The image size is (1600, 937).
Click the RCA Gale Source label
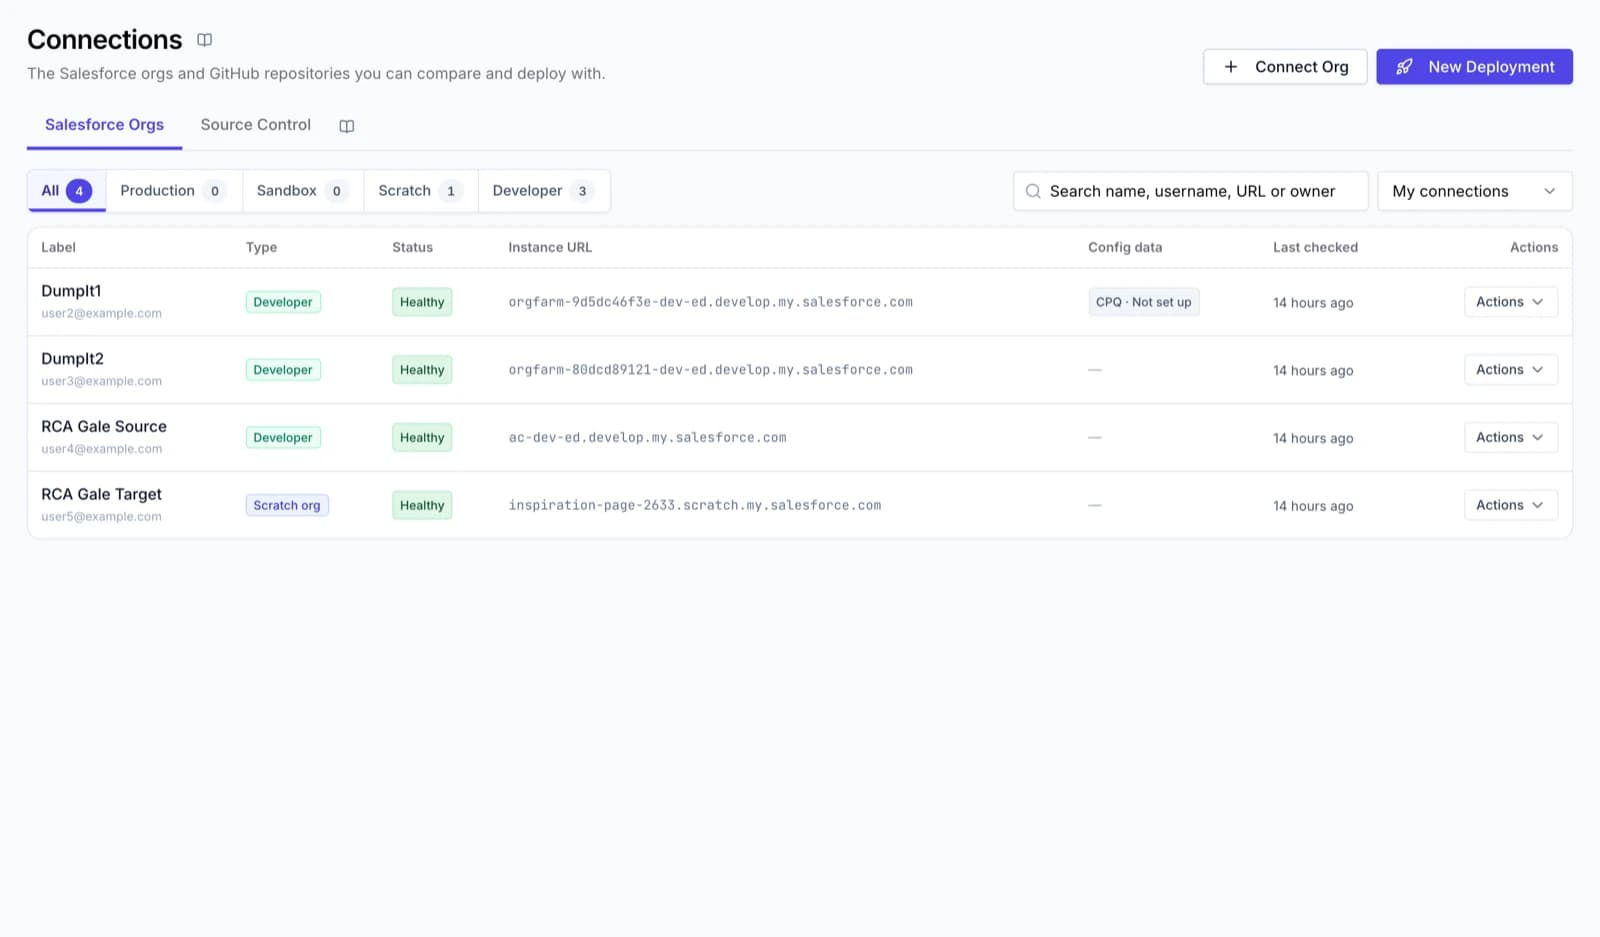click(104, 427)
